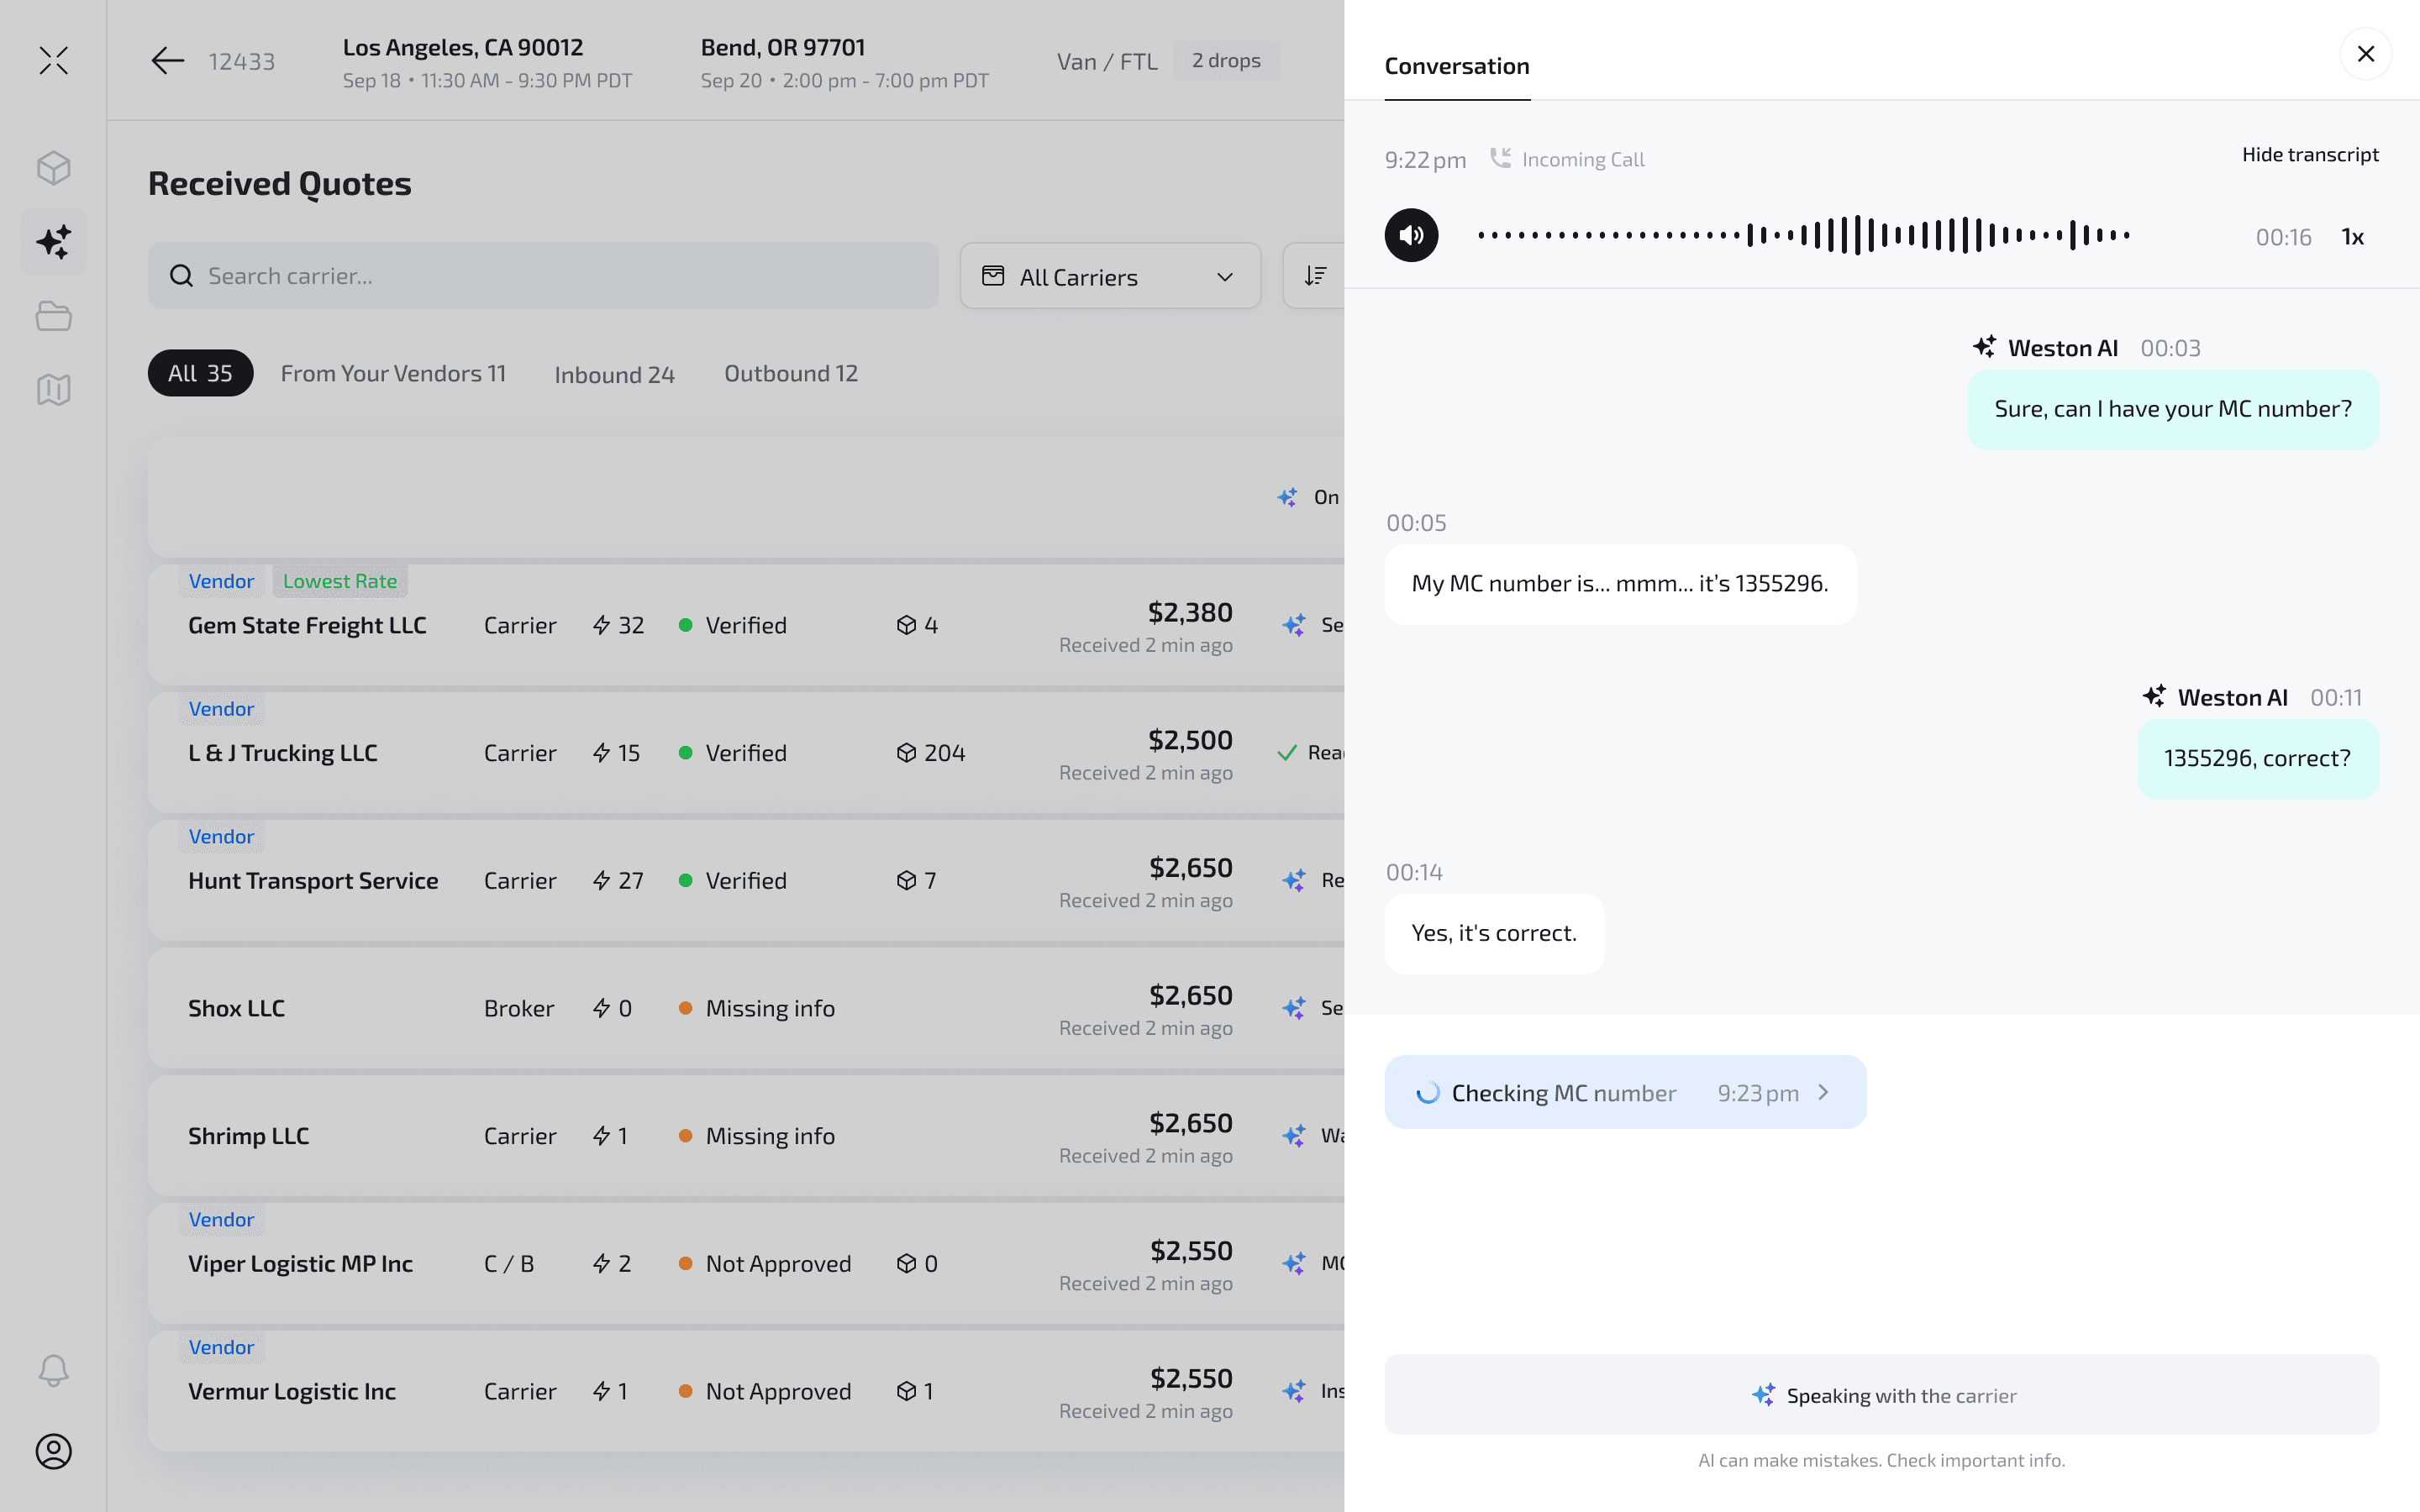Click the 2 drops badge
This screenshot has height=1512, width=2420.
(x=1226, y=61)
